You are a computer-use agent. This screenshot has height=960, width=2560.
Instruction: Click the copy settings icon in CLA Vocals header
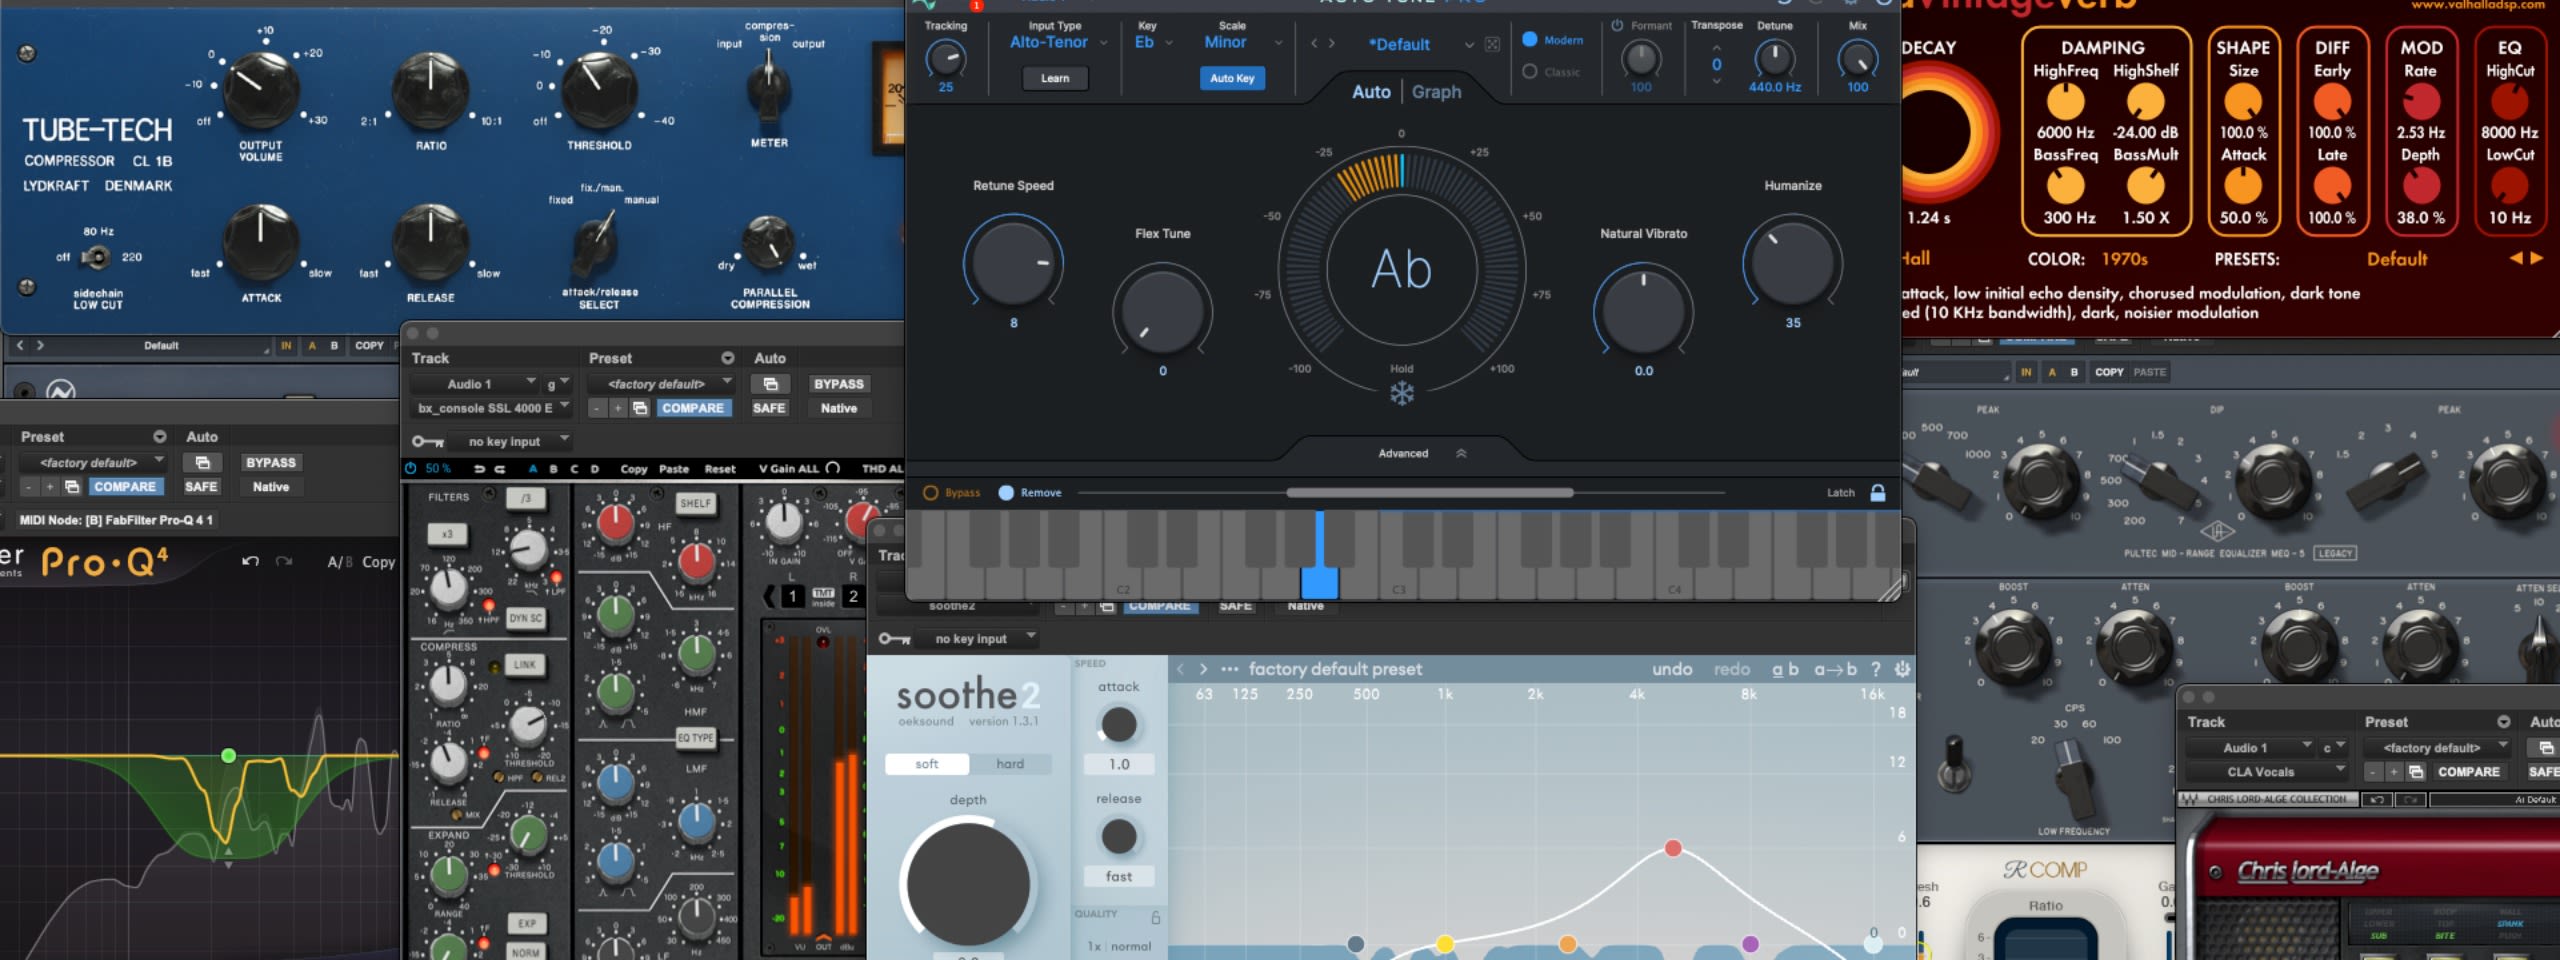[2416, 772]
